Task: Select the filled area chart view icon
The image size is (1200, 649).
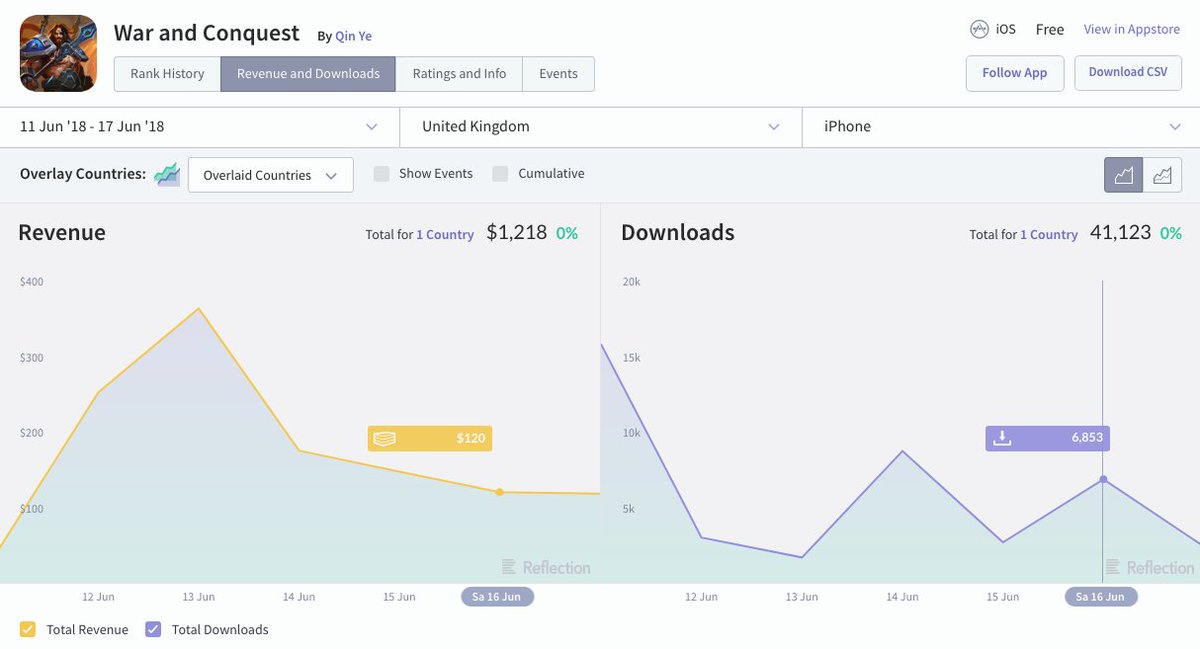Action: tap(1124, 175)
